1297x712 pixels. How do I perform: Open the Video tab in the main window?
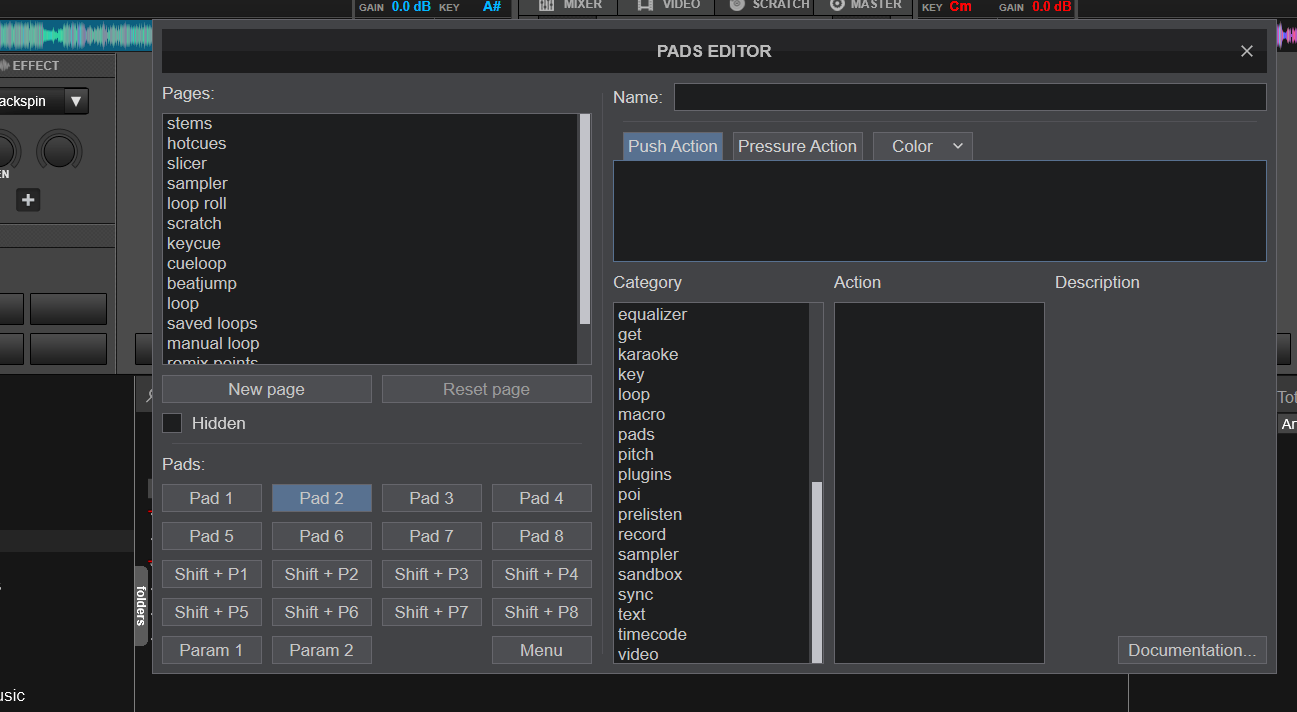pyautogui.click(x=666, y=5)
